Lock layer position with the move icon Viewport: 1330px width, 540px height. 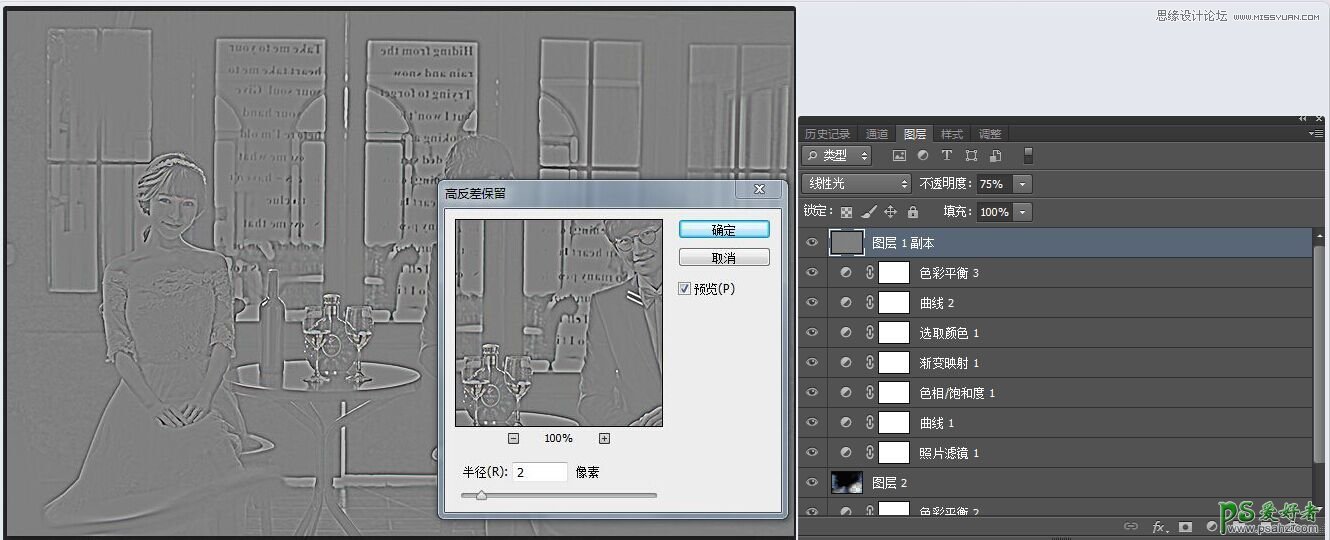pyautogui.click(x=890, y=212)
